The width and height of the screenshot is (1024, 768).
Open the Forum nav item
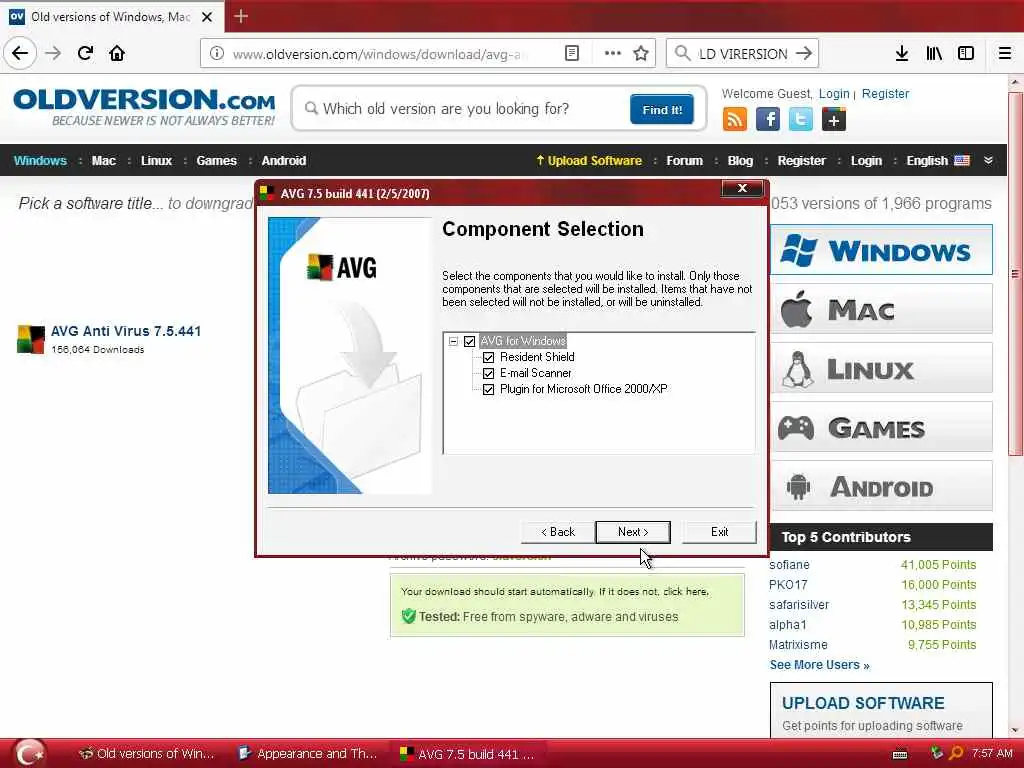pyautogui.click(x=684, y=161)
